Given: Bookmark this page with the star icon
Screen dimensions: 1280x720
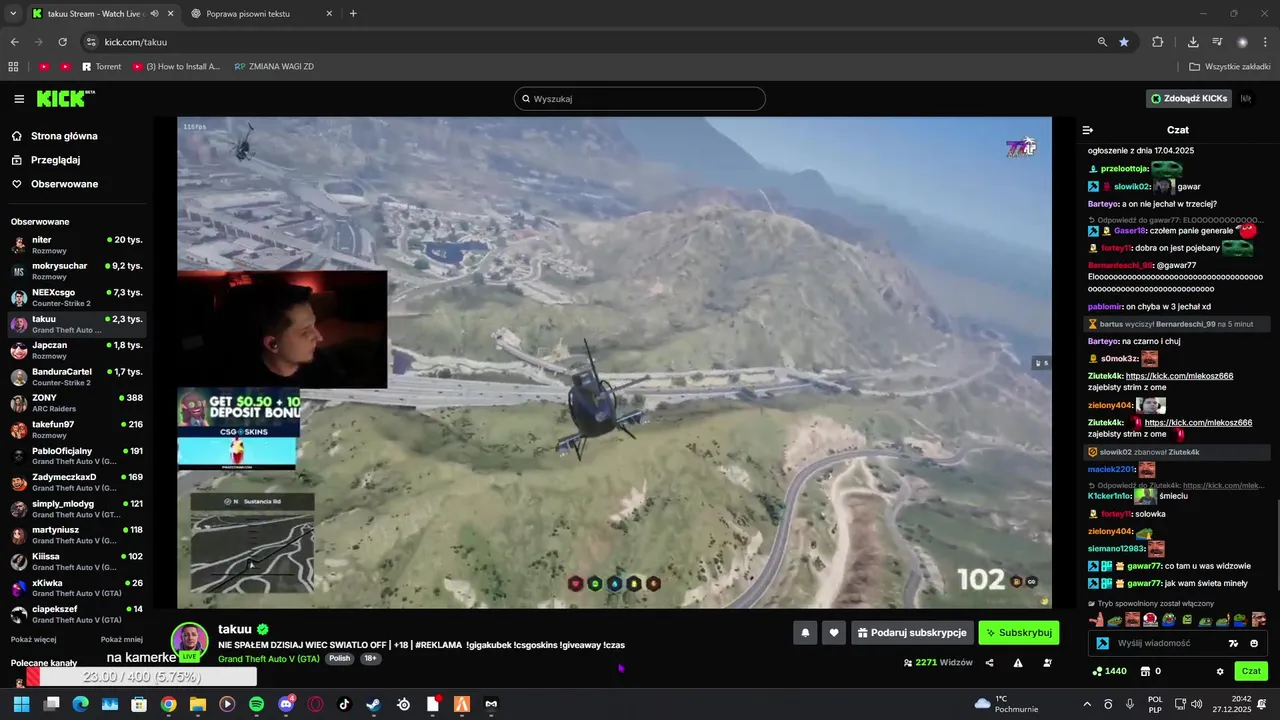Looking at the screenshot, I should pyautogui.click(x=1124, y=42).
